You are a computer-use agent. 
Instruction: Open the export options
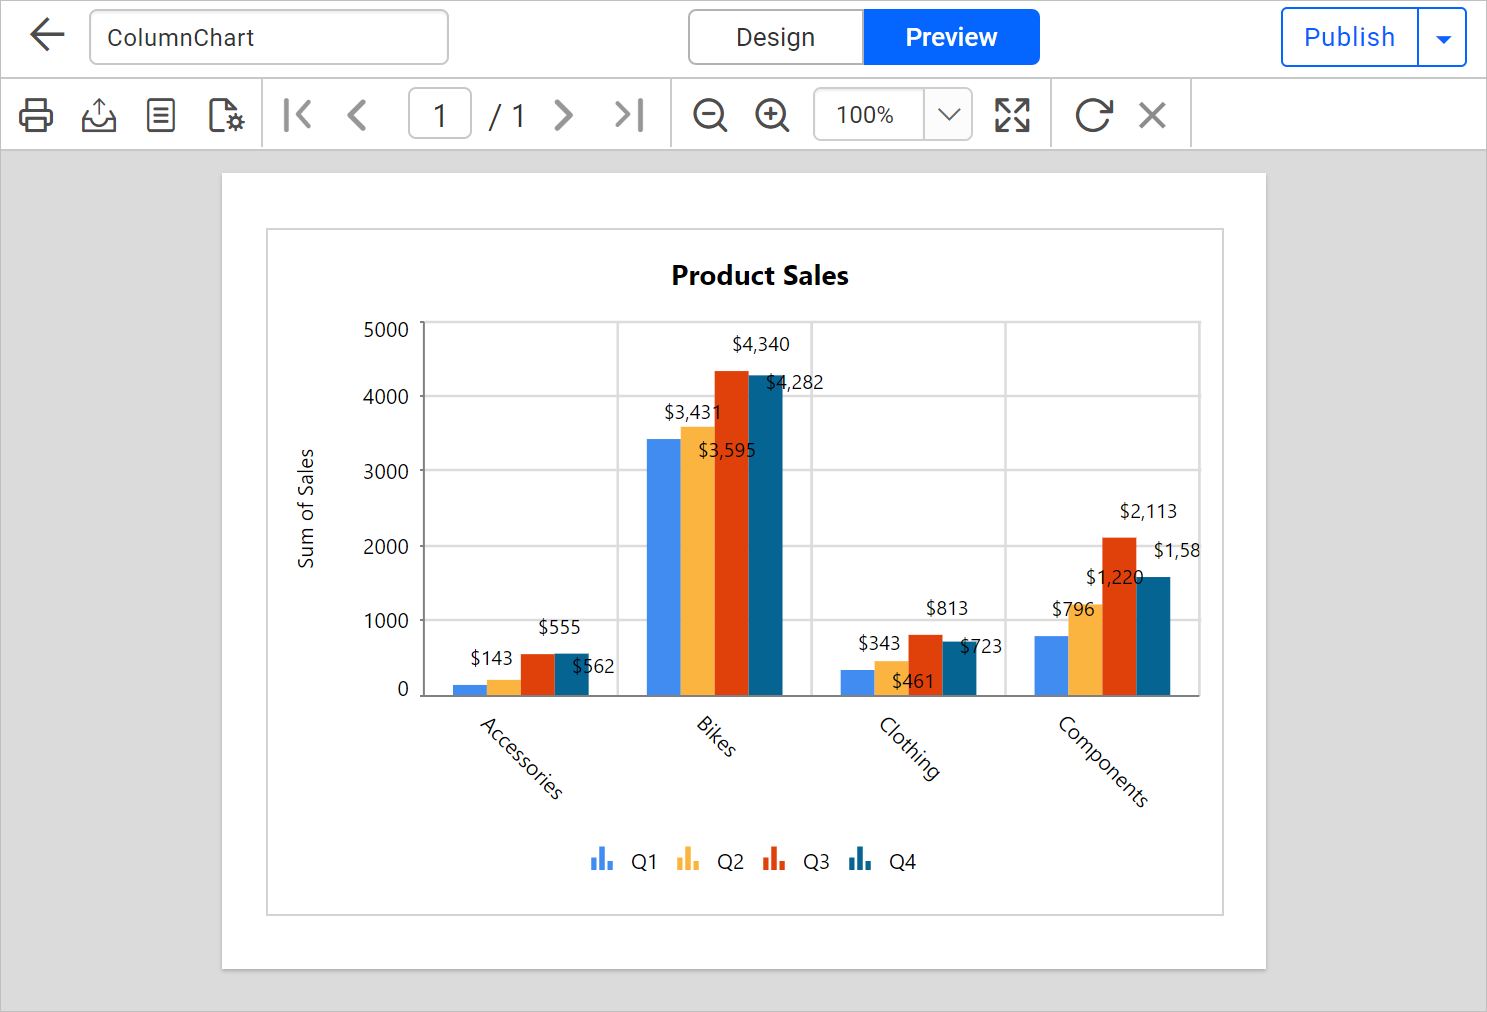click(98, 114)
